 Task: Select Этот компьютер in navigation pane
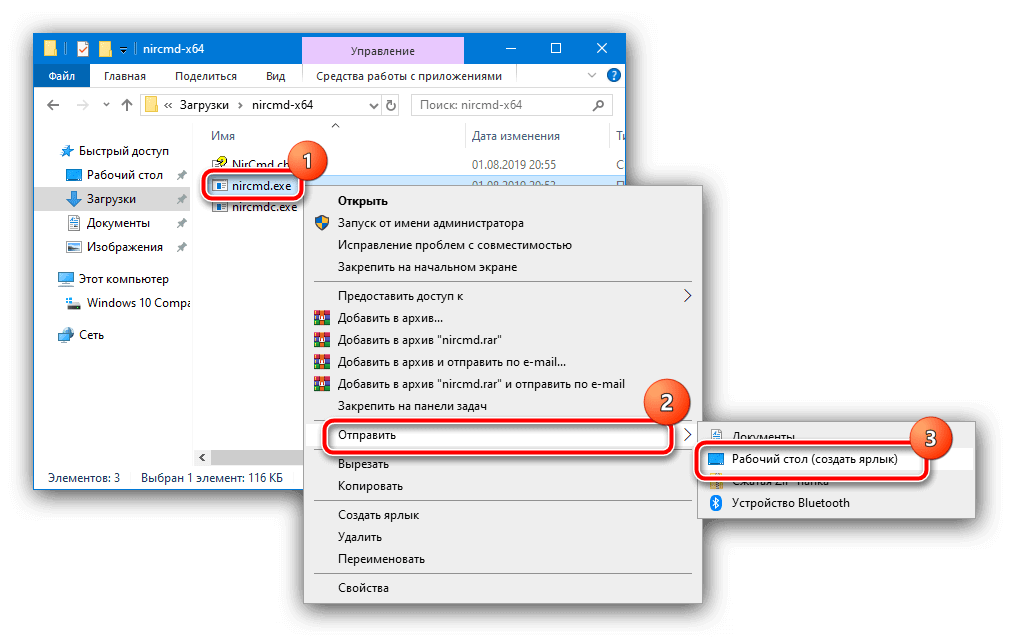[x=113, y=279]
